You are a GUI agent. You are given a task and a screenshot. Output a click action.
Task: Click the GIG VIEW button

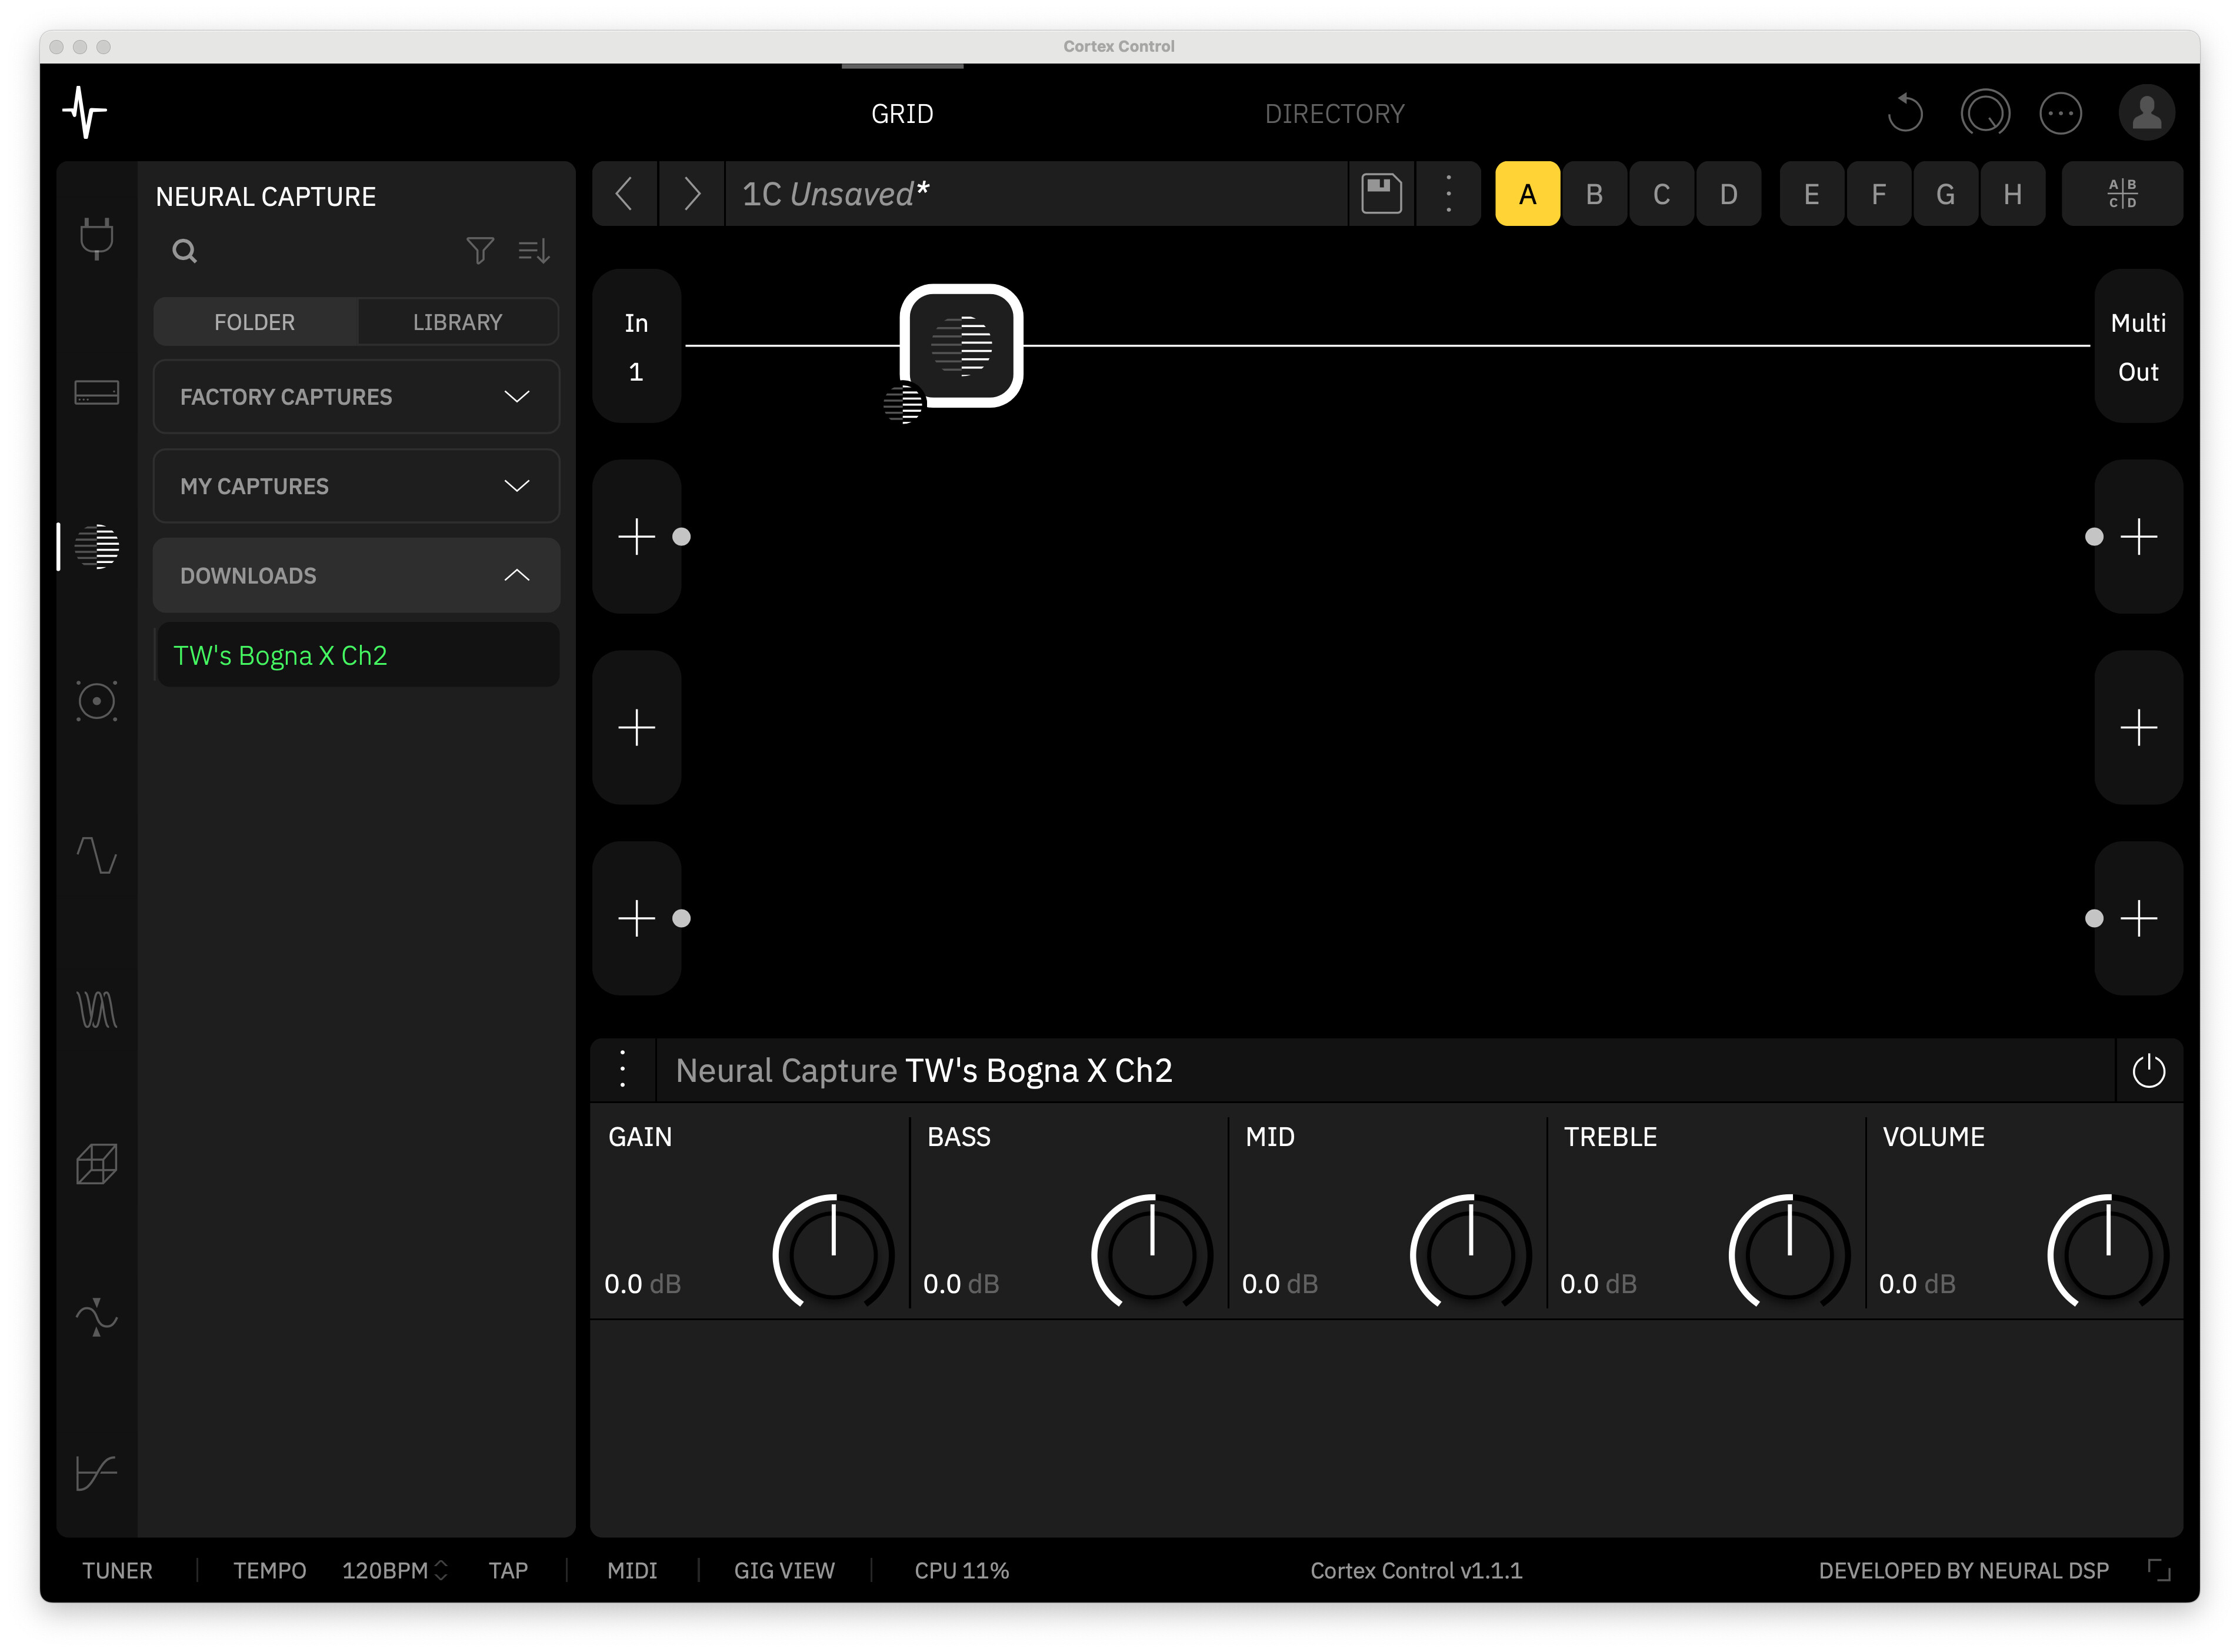pyautogui.click(x=784, y=1571)
